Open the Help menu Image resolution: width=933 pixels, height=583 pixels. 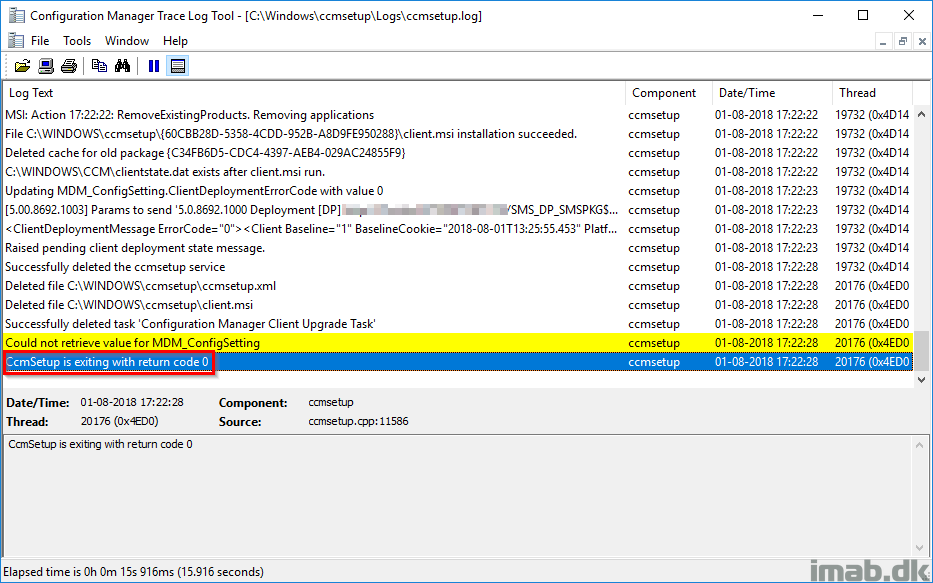(x=175, y=41)
